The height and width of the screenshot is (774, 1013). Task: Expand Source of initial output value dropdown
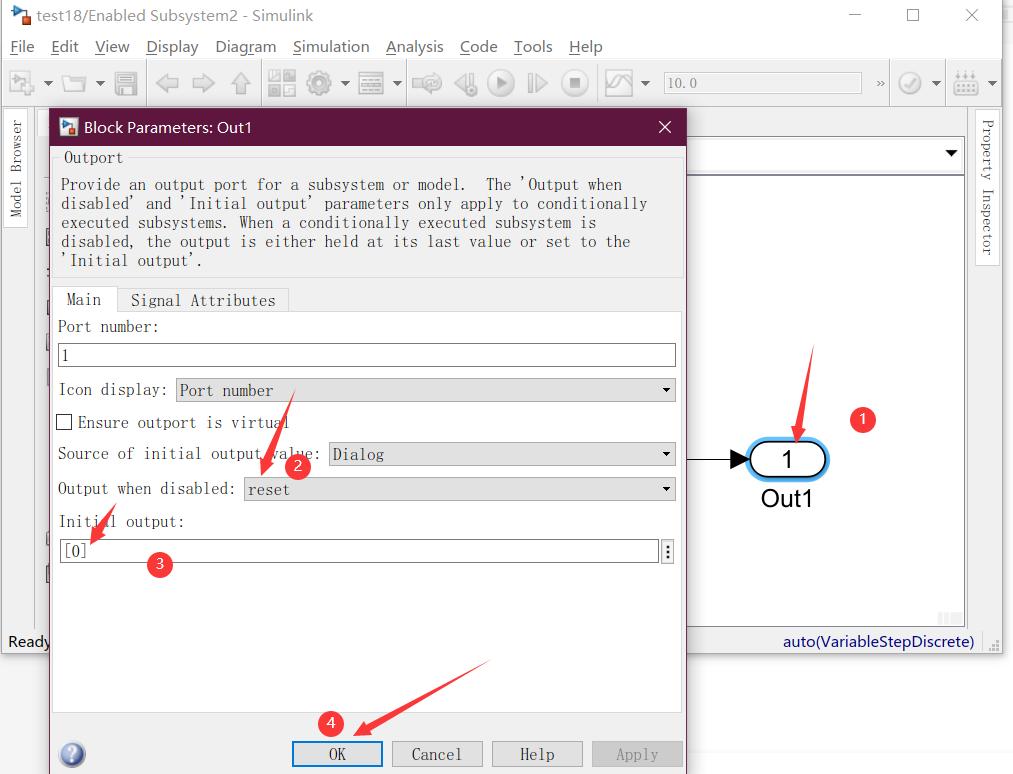click(x=502, y=455)
